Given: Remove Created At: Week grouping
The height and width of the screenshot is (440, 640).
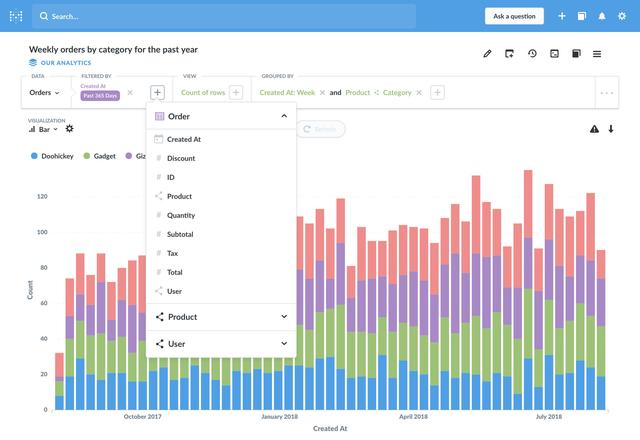Looking at the screenshot, I should pos(322,93).
